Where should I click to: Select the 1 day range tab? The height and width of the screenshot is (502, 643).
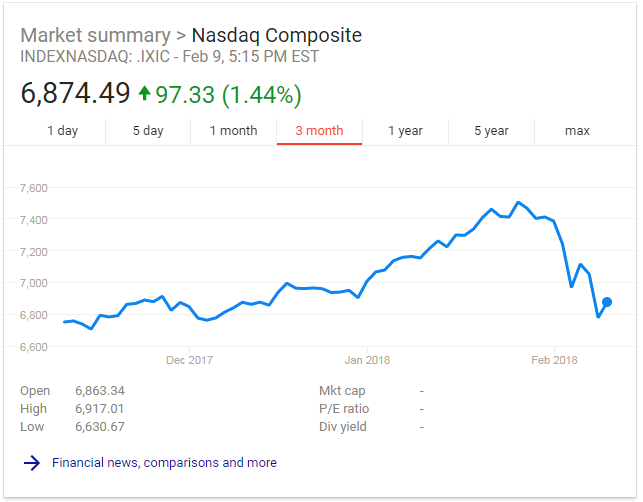[x=62, y=131]
